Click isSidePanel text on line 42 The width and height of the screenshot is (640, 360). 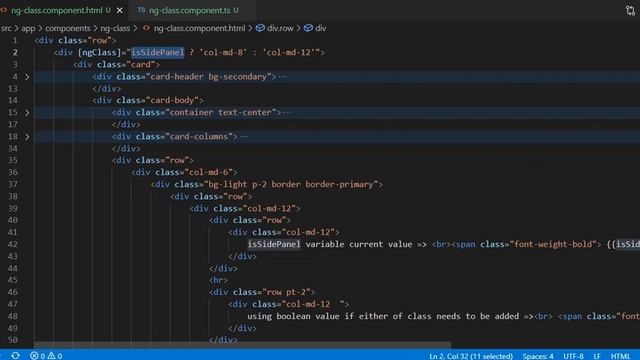(274, 244)
